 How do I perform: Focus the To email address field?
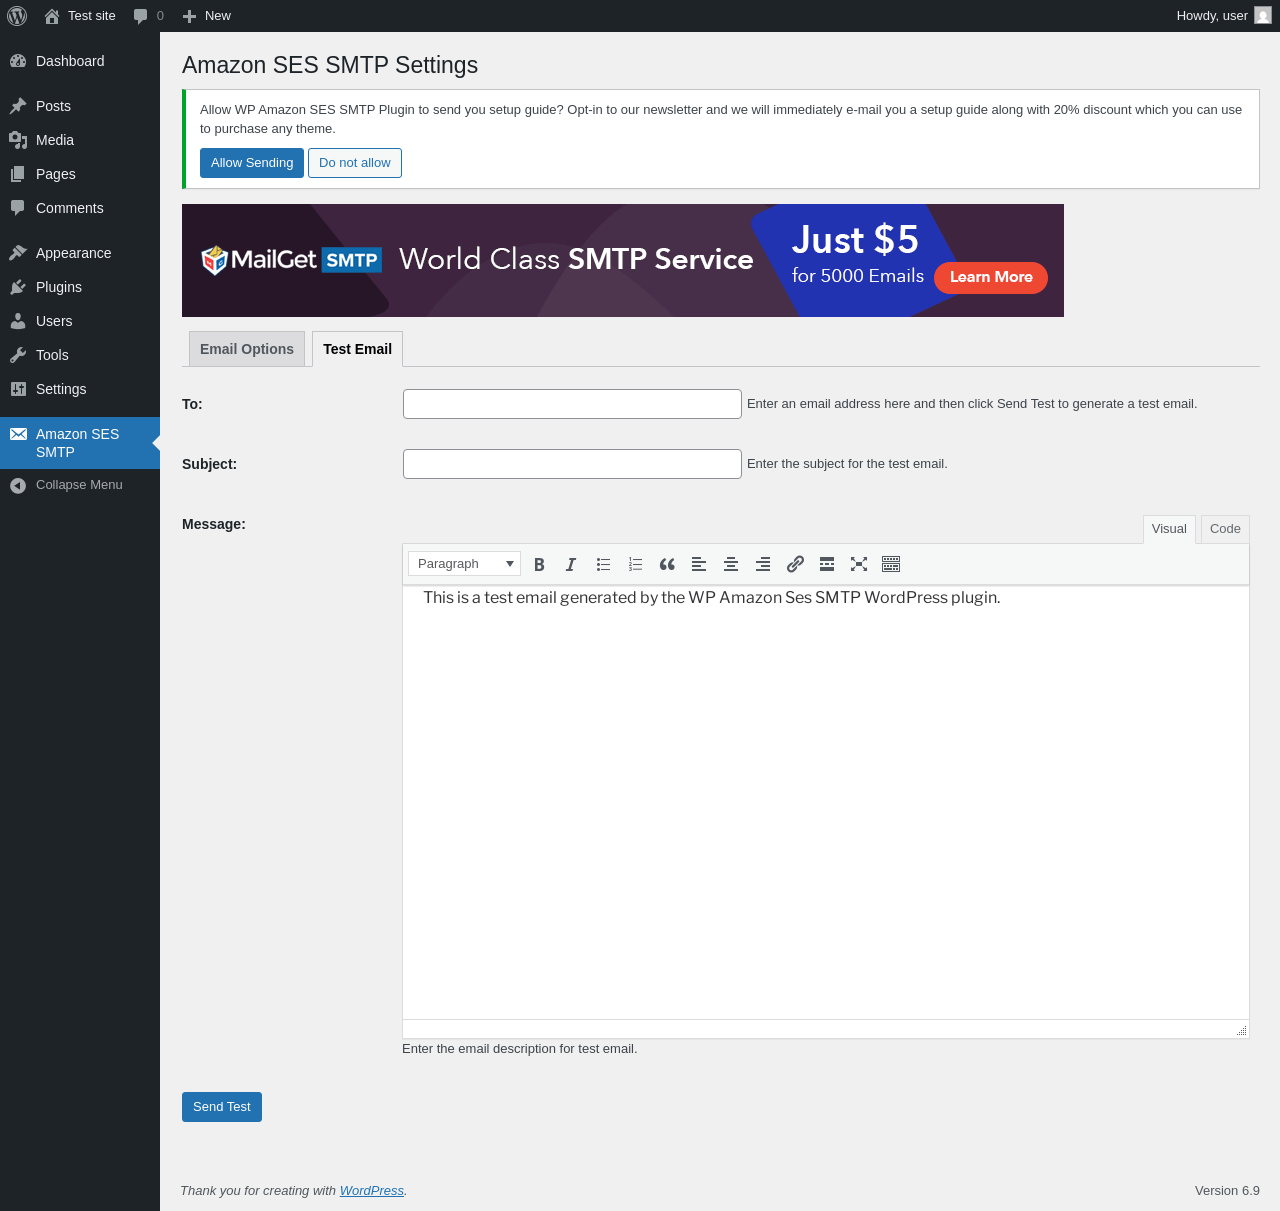[572, 404]
